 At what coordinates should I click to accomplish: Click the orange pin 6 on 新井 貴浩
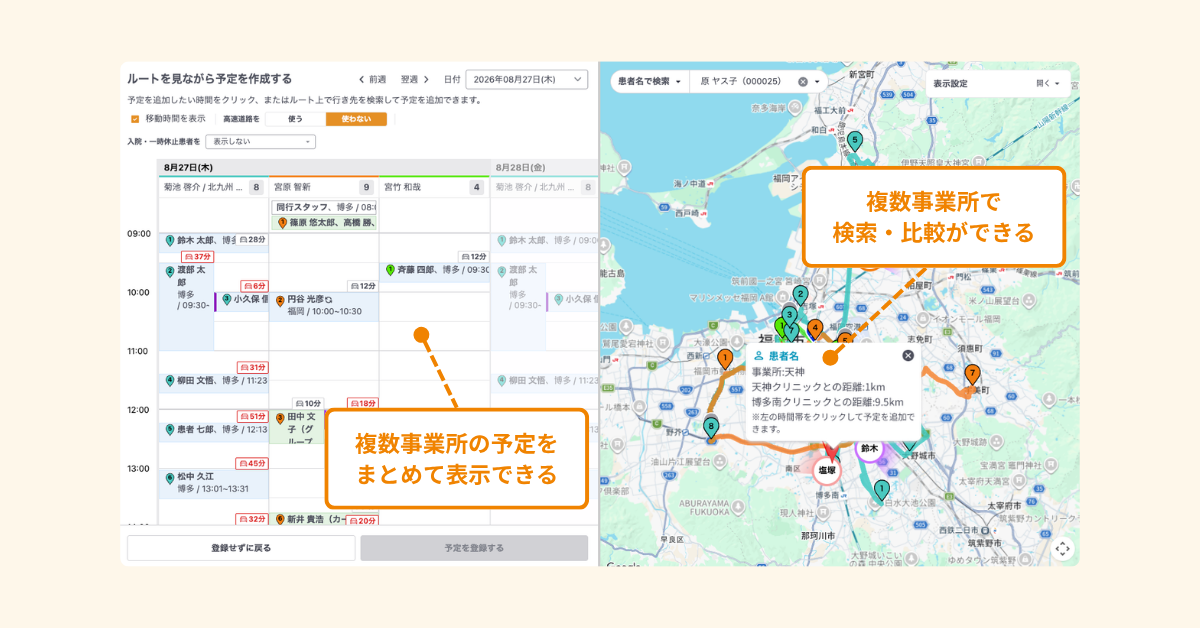[280, 520]
